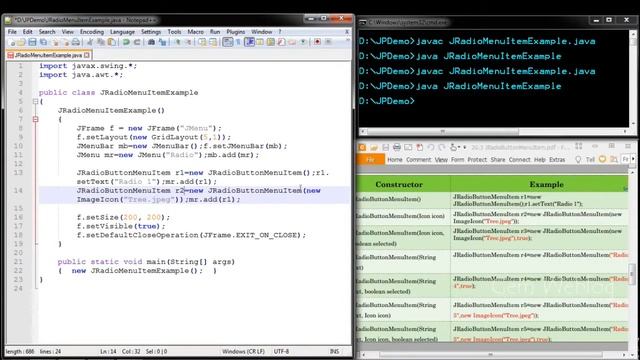This screenshot has height=360, width=640.
Task: Click the green Undo arrow in Notepad++
Action: point(126,42)
